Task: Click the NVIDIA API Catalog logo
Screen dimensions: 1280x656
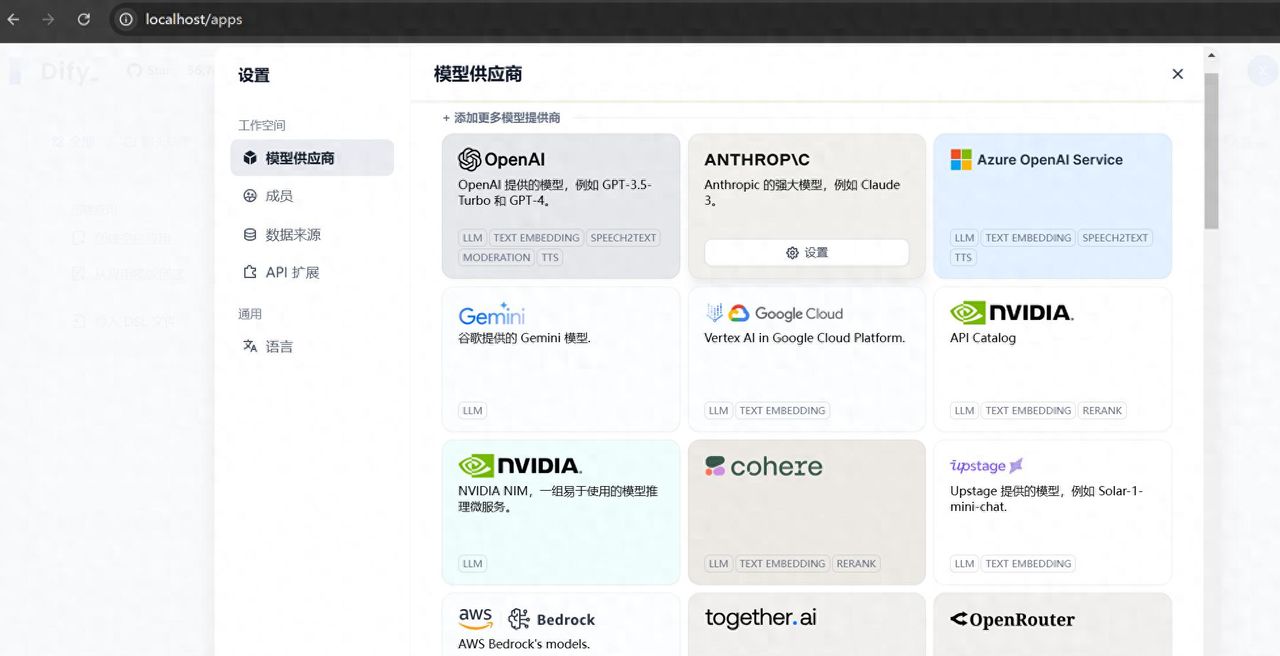Action: 1011,313
